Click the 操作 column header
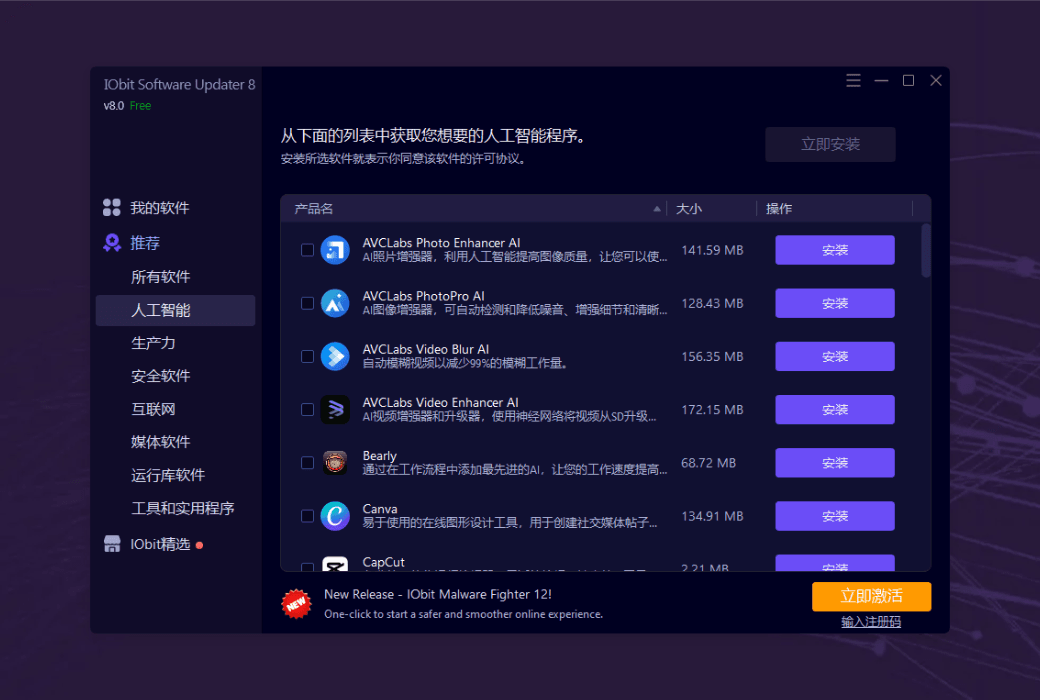This screenshot has width=1040, height=700. [x=779, y=208]
